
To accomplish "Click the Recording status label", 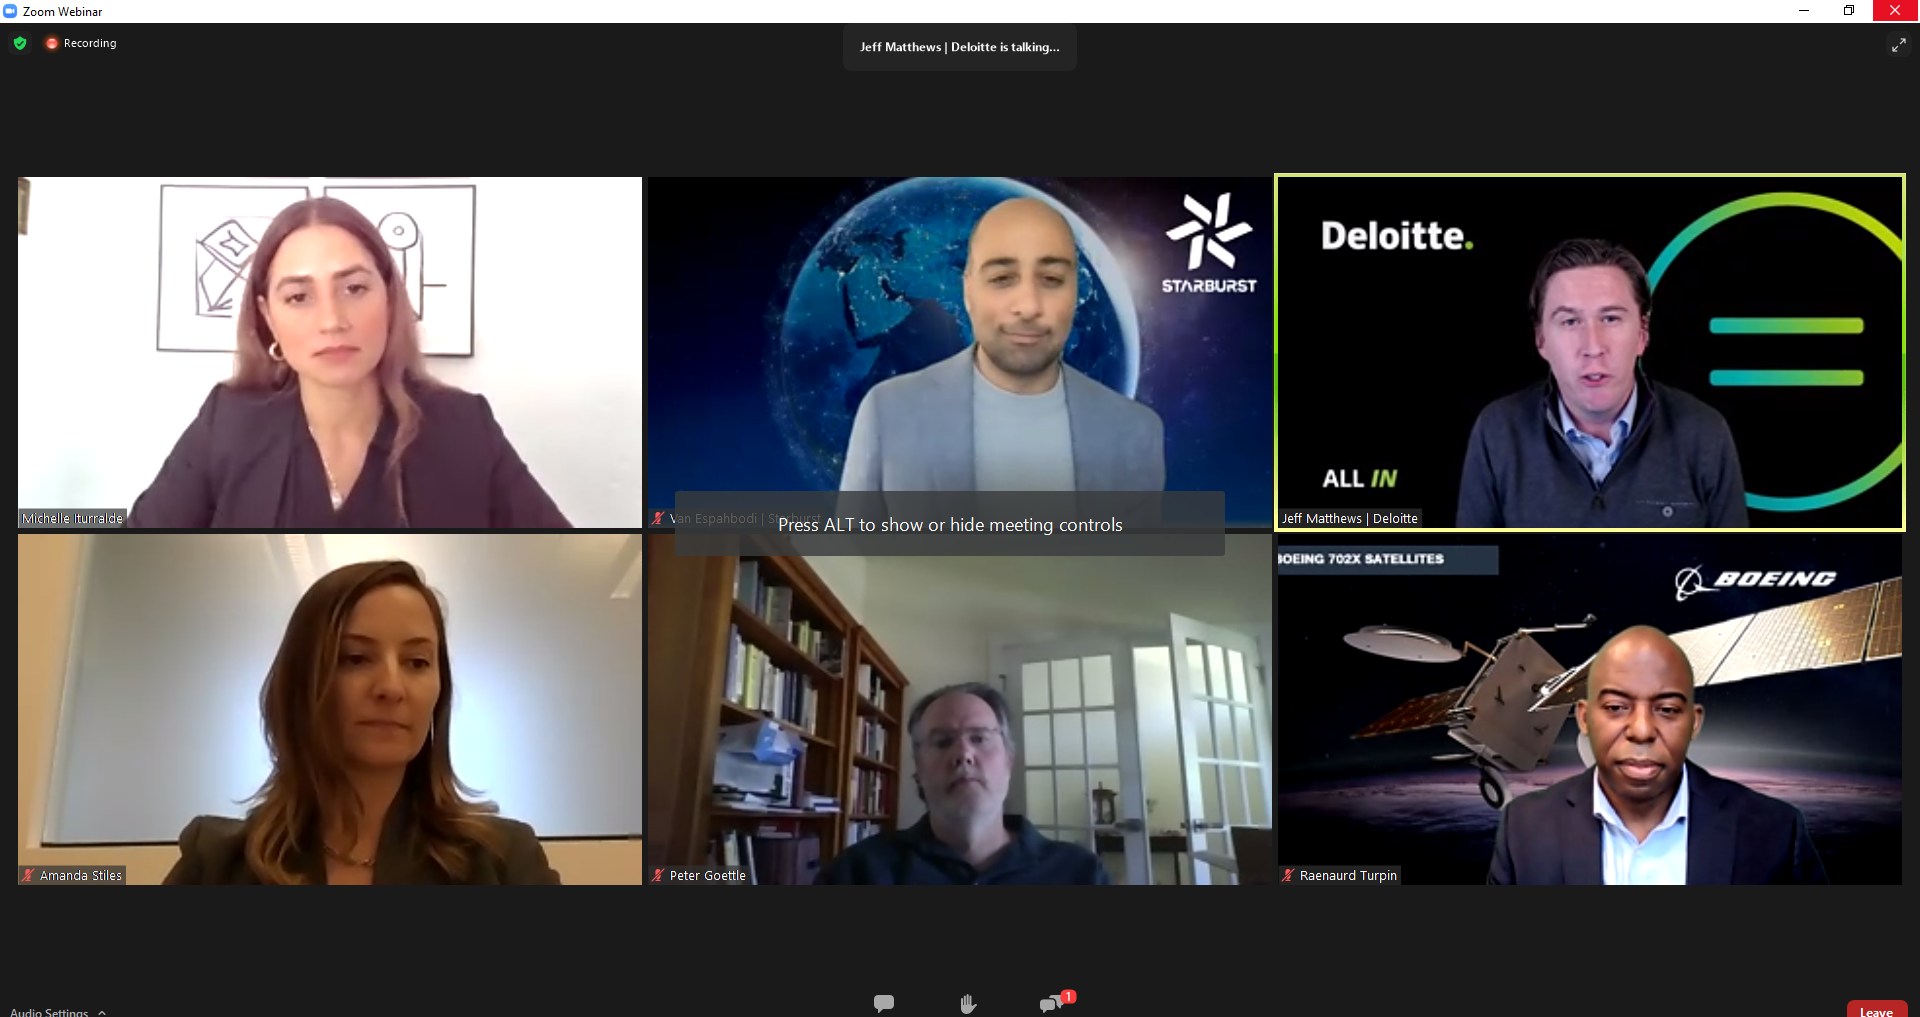I will (90, 43).
